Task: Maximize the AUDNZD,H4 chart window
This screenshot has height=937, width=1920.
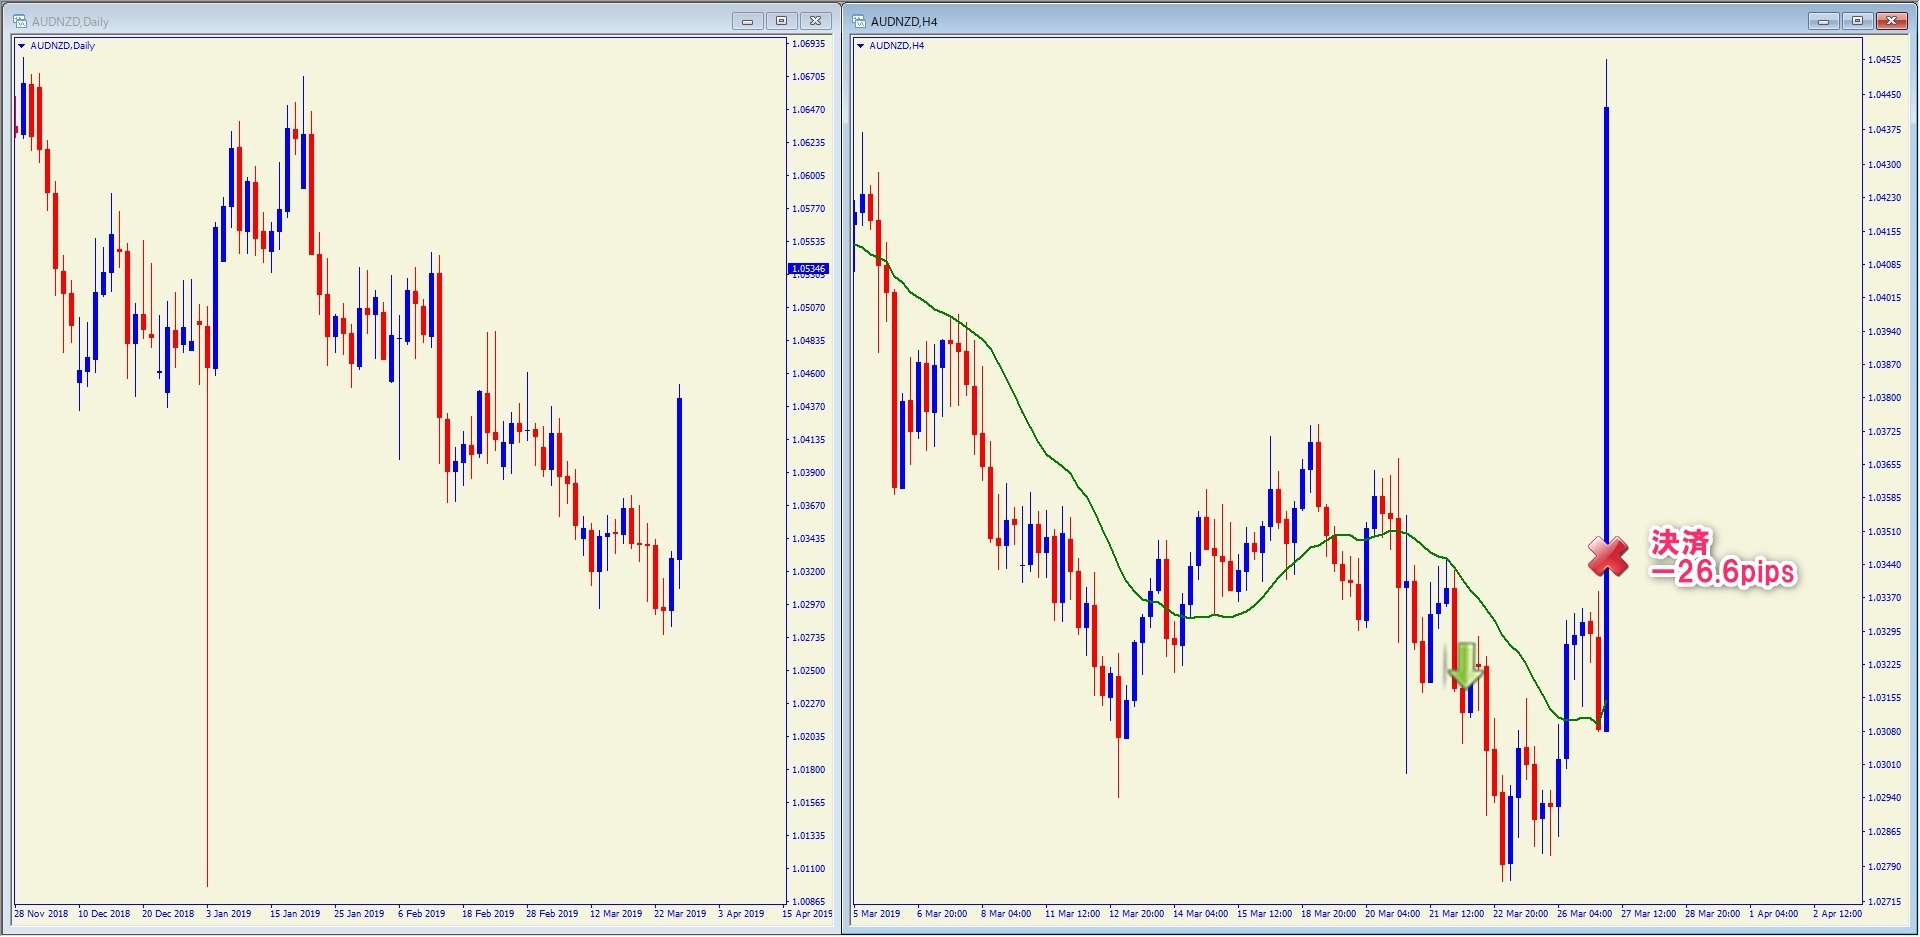Action: (1857, 21)
